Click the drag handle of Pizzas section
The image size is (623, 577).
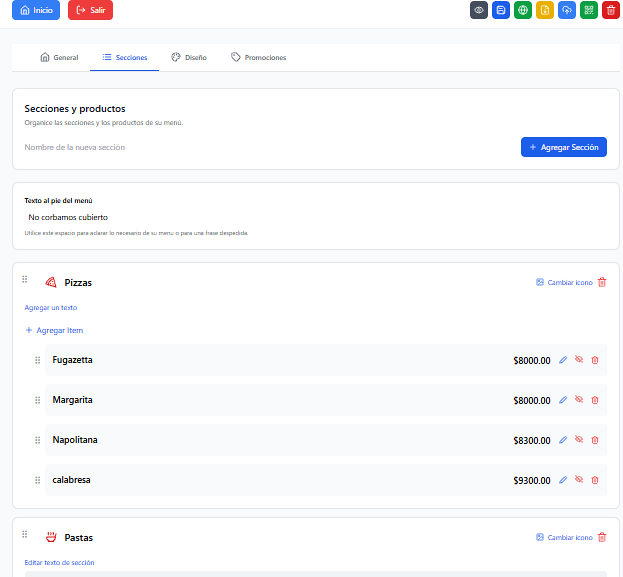[x=25, y=279]
